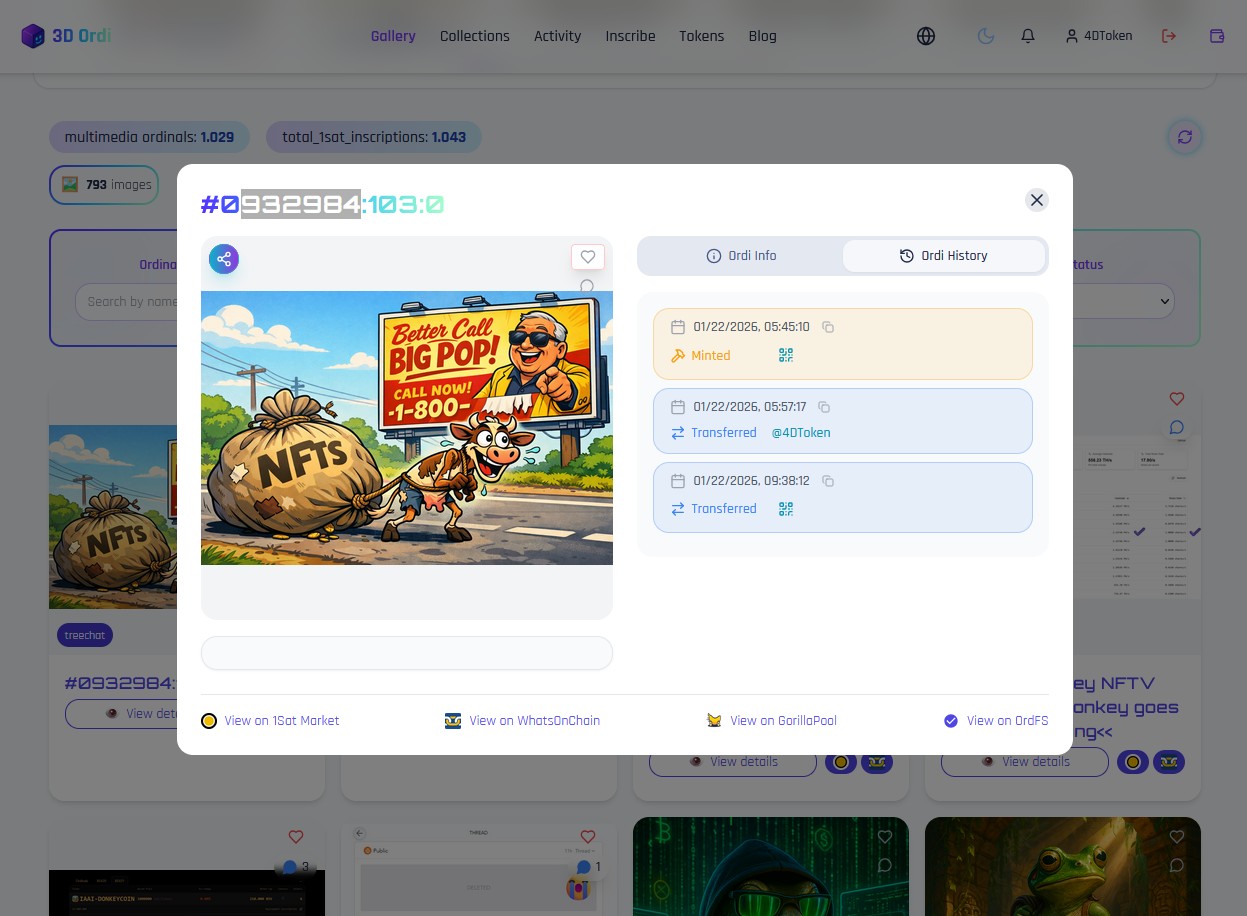Viewport: 1247px width, 916px height.
Task: Click 1Sat coin icon on monkey NFTV card
Action: point(1133,762)
